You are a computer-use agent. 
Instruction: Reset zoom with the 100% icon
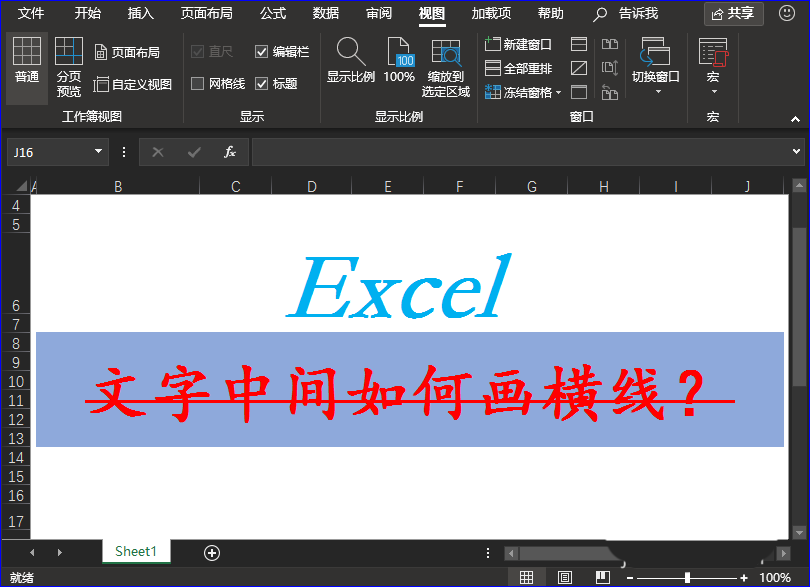point(399,60)
